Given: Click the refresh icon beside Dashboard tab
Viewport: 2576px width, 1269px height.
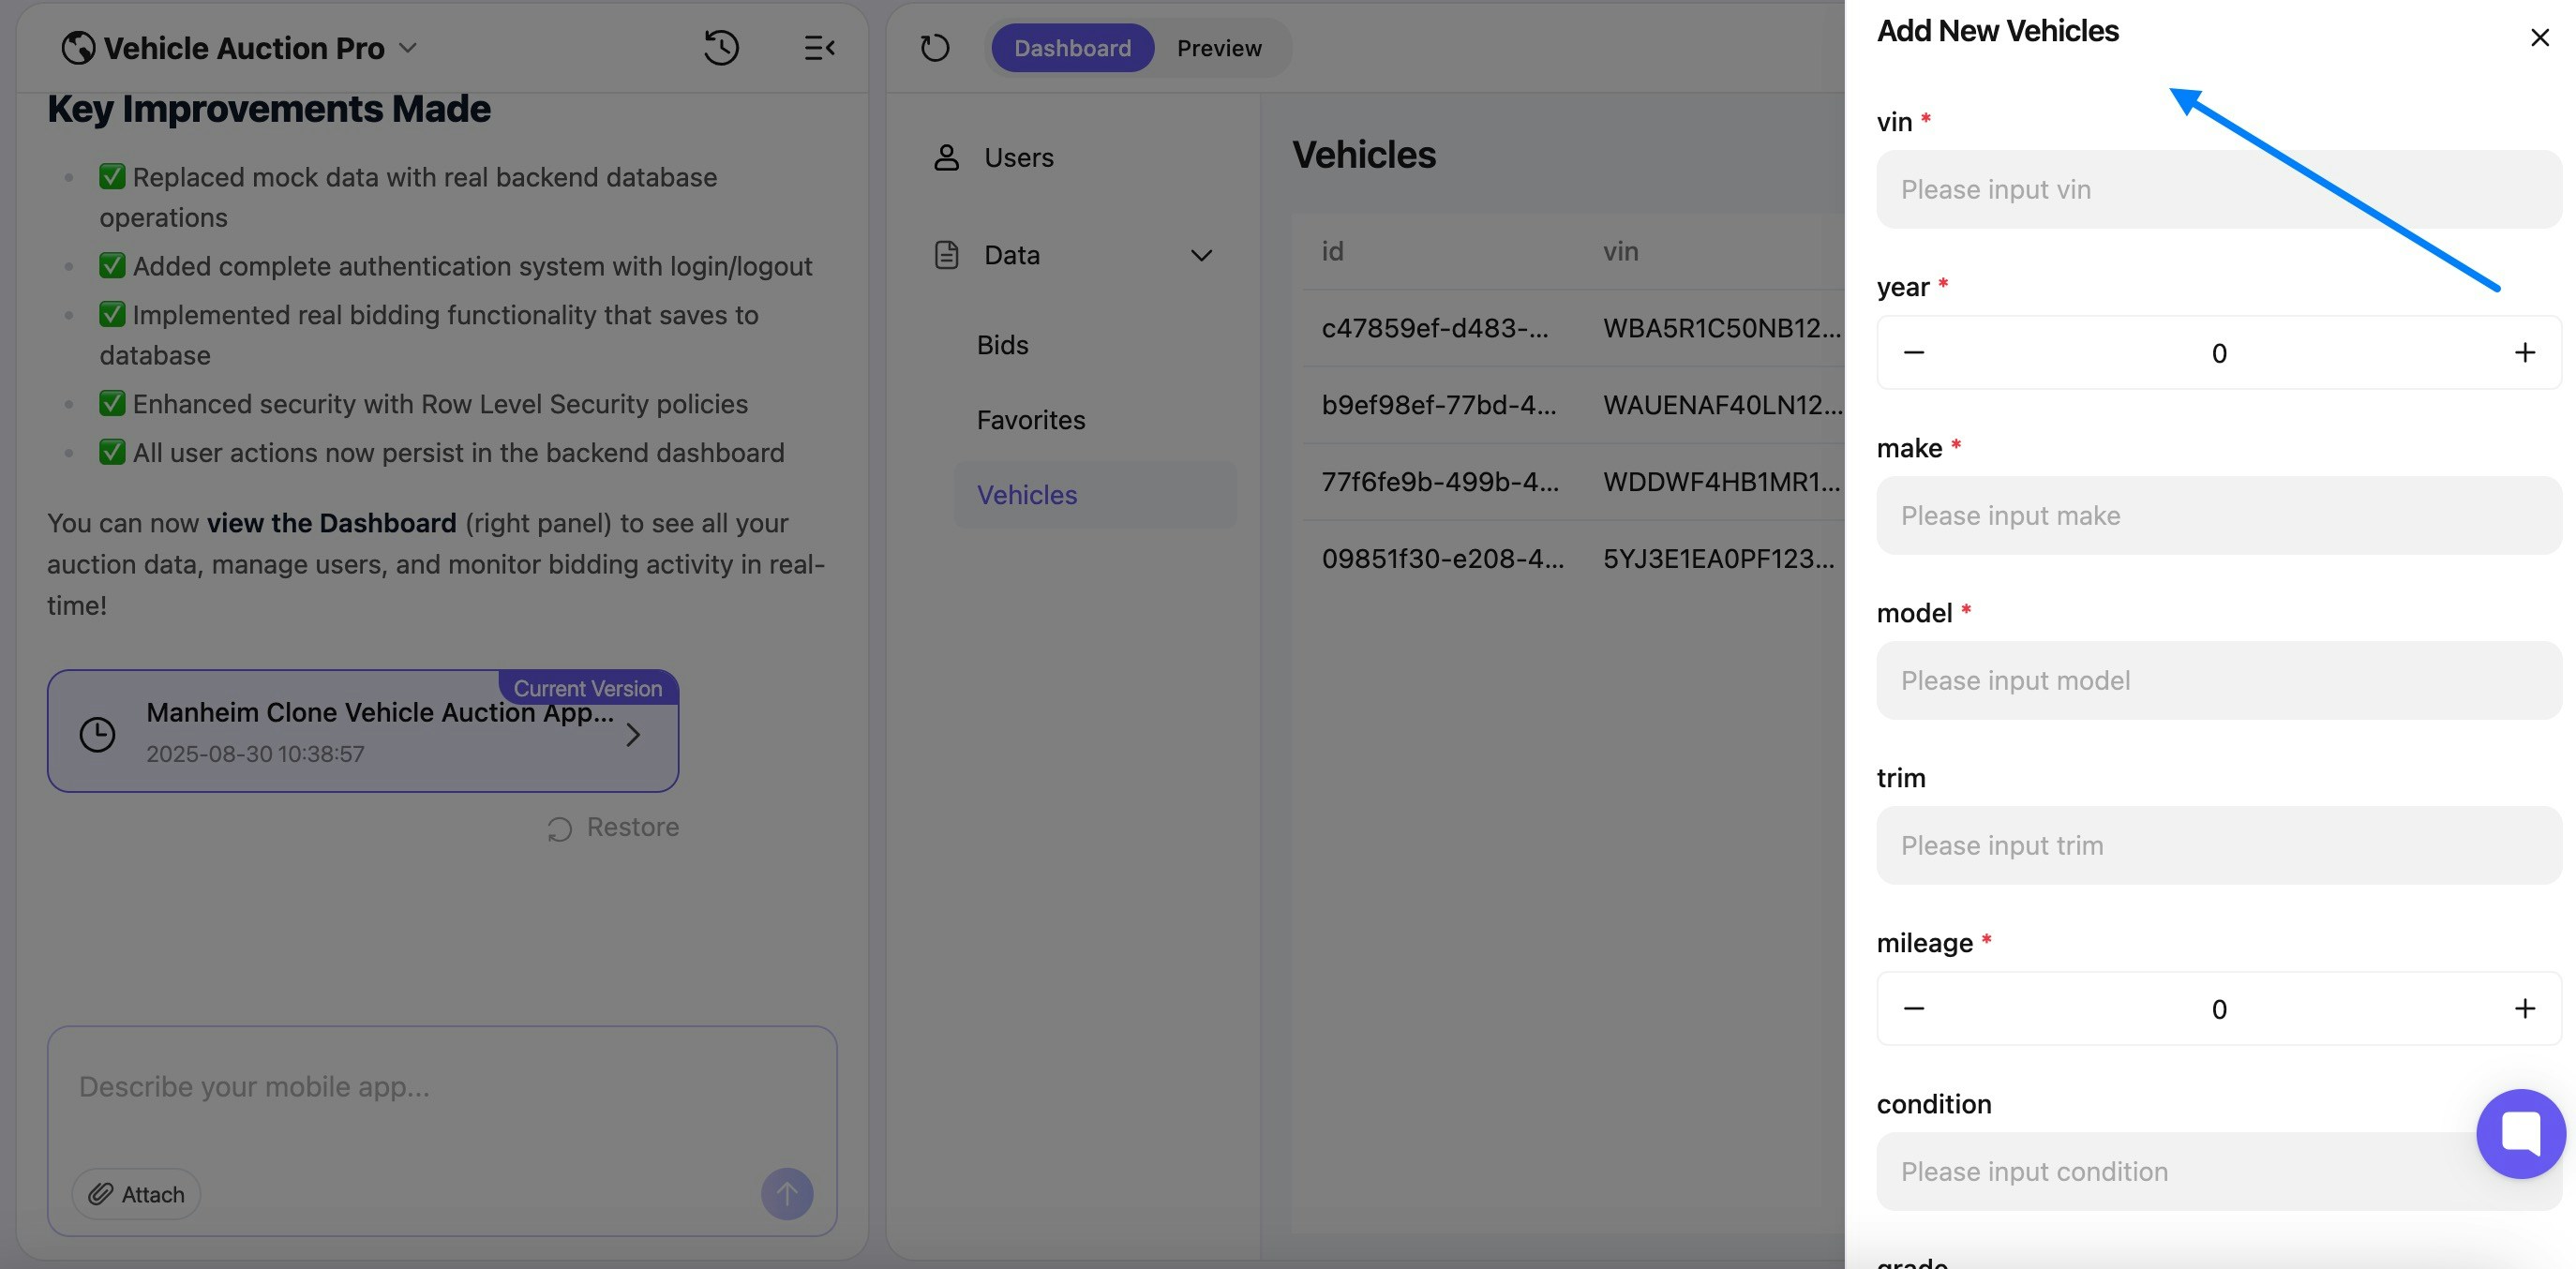Looking at the screenshot, I should click(x=934, y=47).
